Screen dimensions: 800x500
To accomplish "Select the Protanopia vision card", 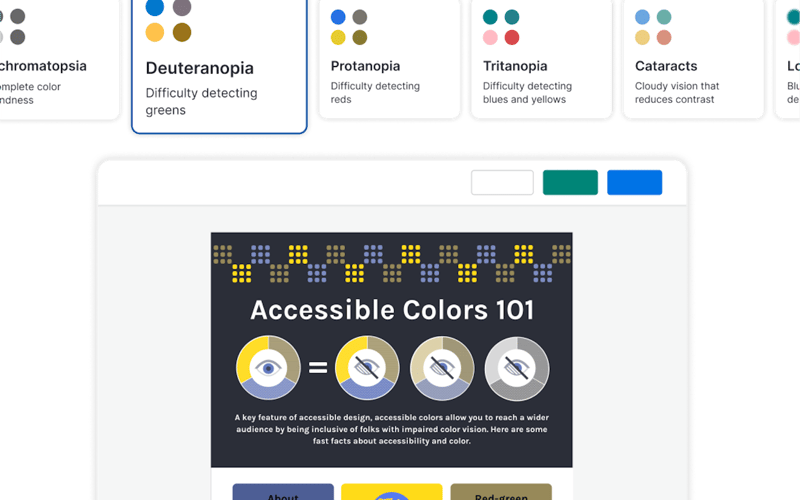I will (x=389, y=59).
